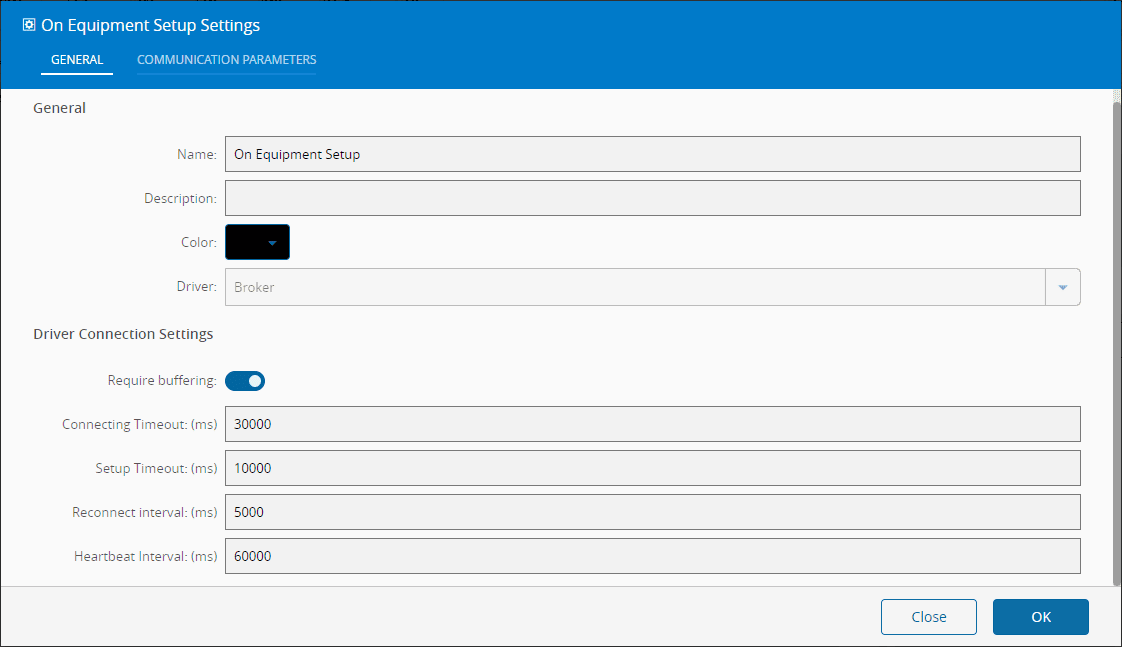Image resolution: width=1122 pixels, height=647 pixels.
Task: Open the Communication Parameters tab
Action: [226, 60]
